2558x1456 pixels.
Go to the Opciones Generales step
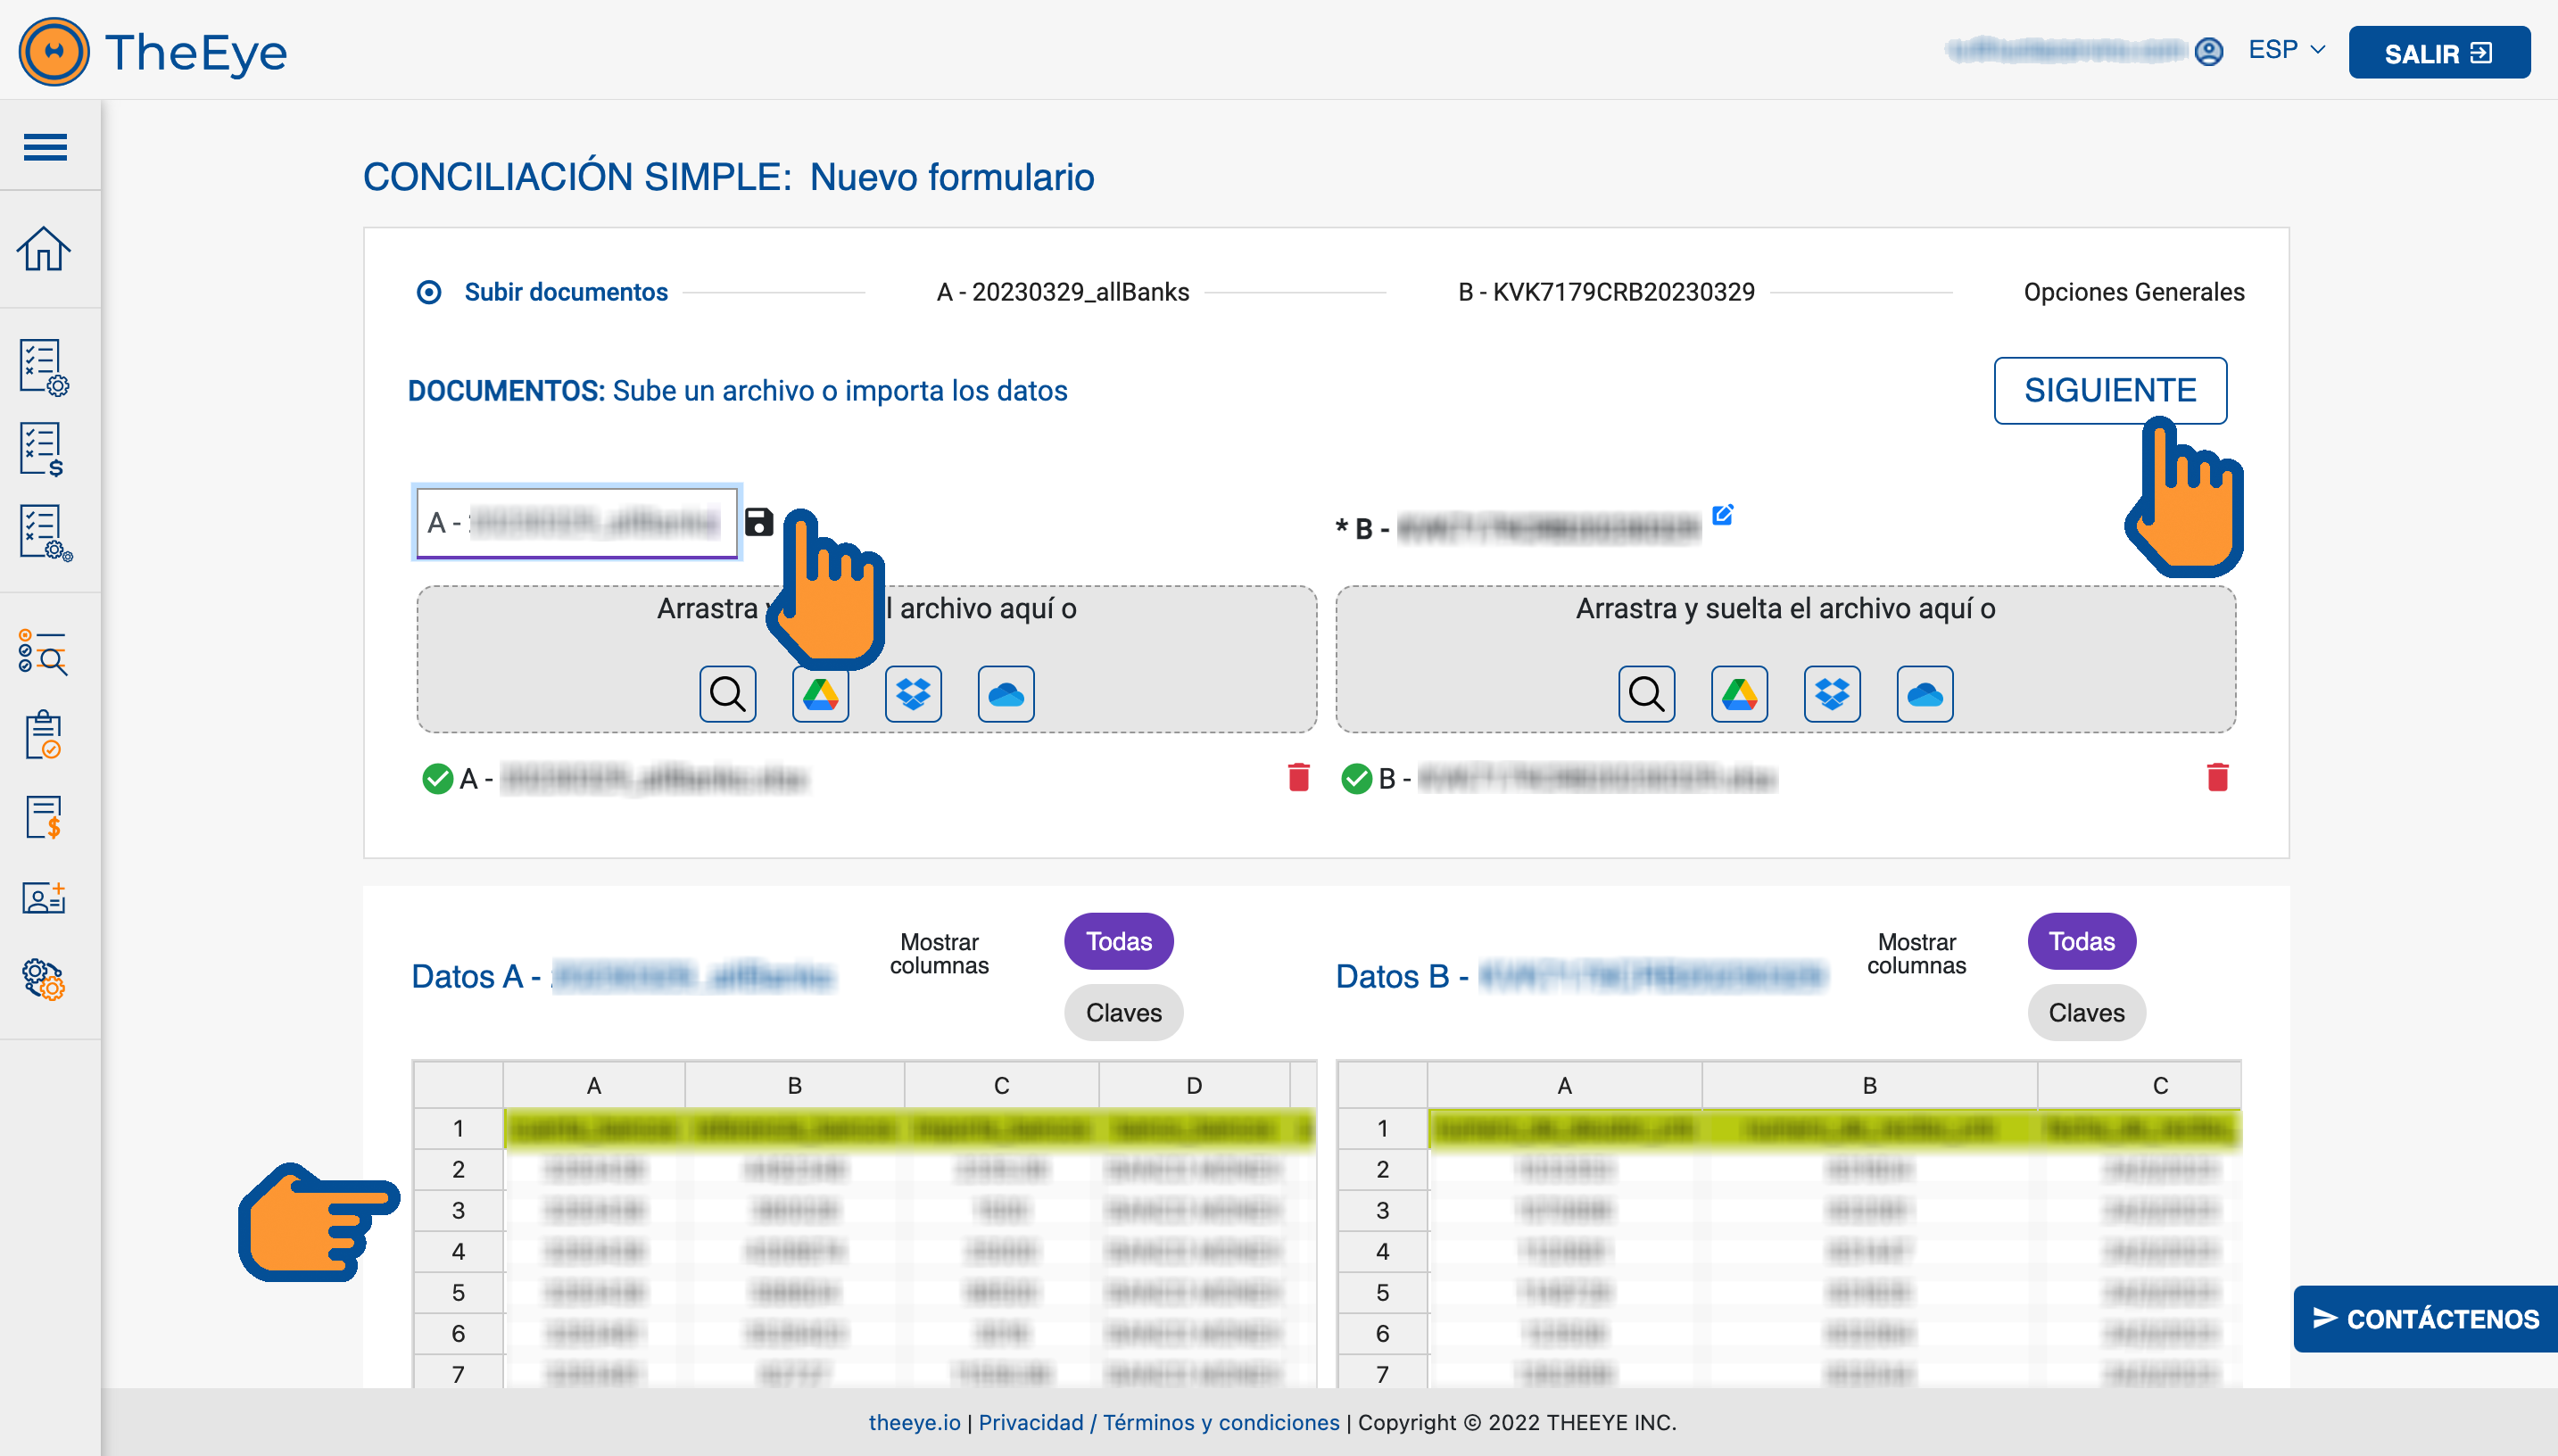(x=2133, y=292)
